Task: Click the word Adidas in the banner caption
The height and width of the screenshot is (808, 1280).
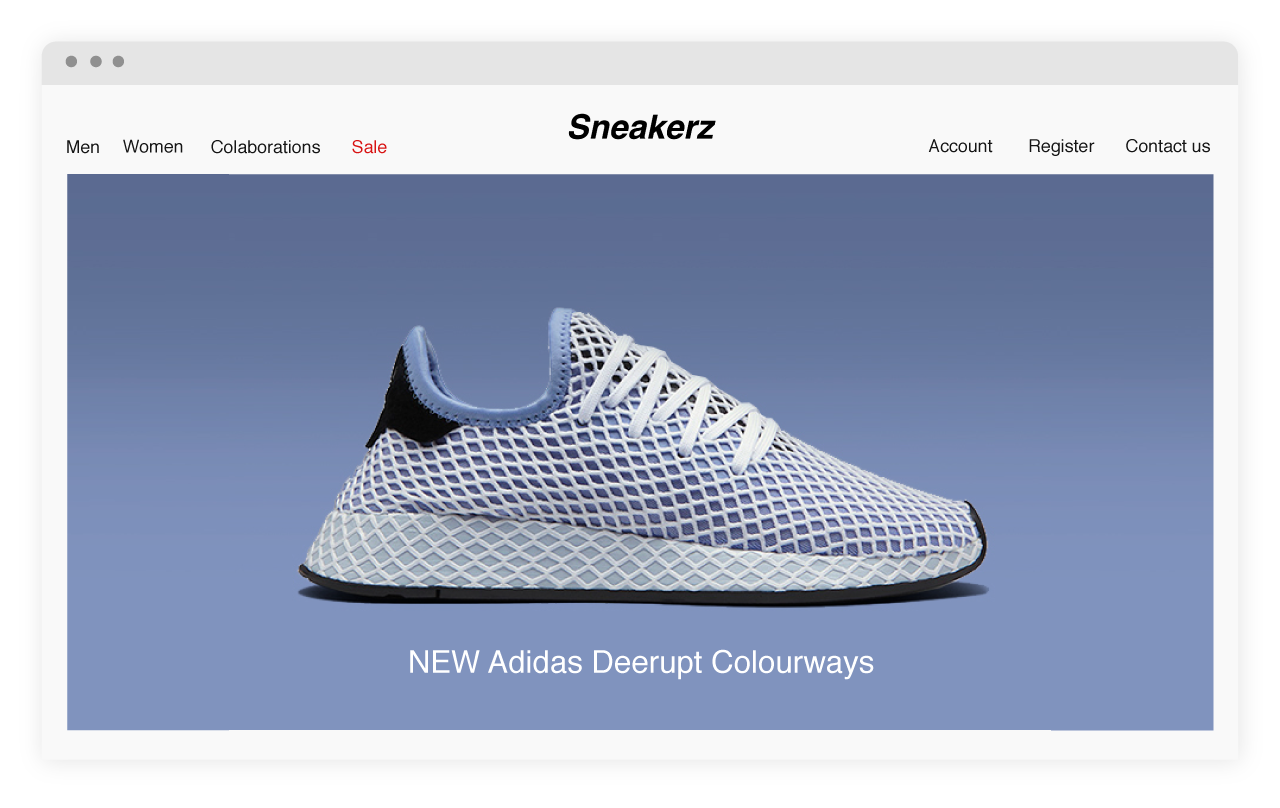Action: [536, 662]
